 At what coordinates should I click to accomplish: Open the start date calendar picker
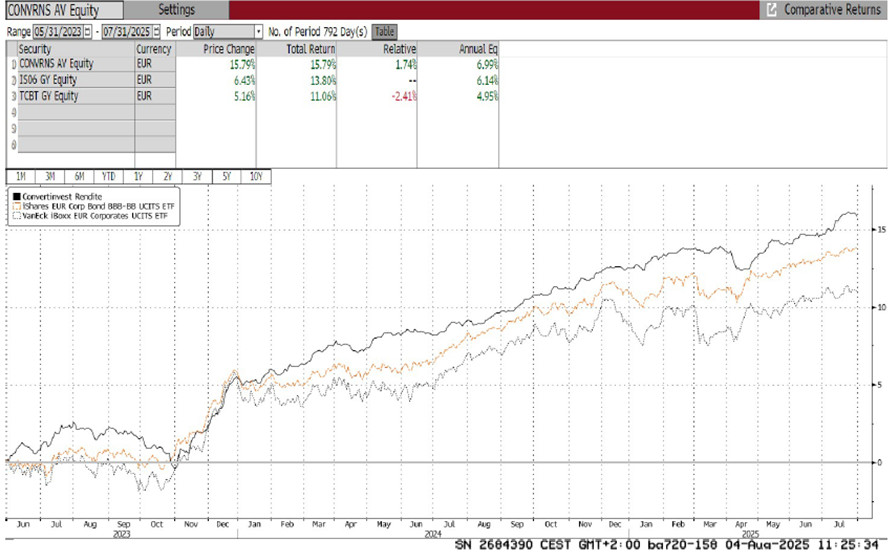coord(87,32)
